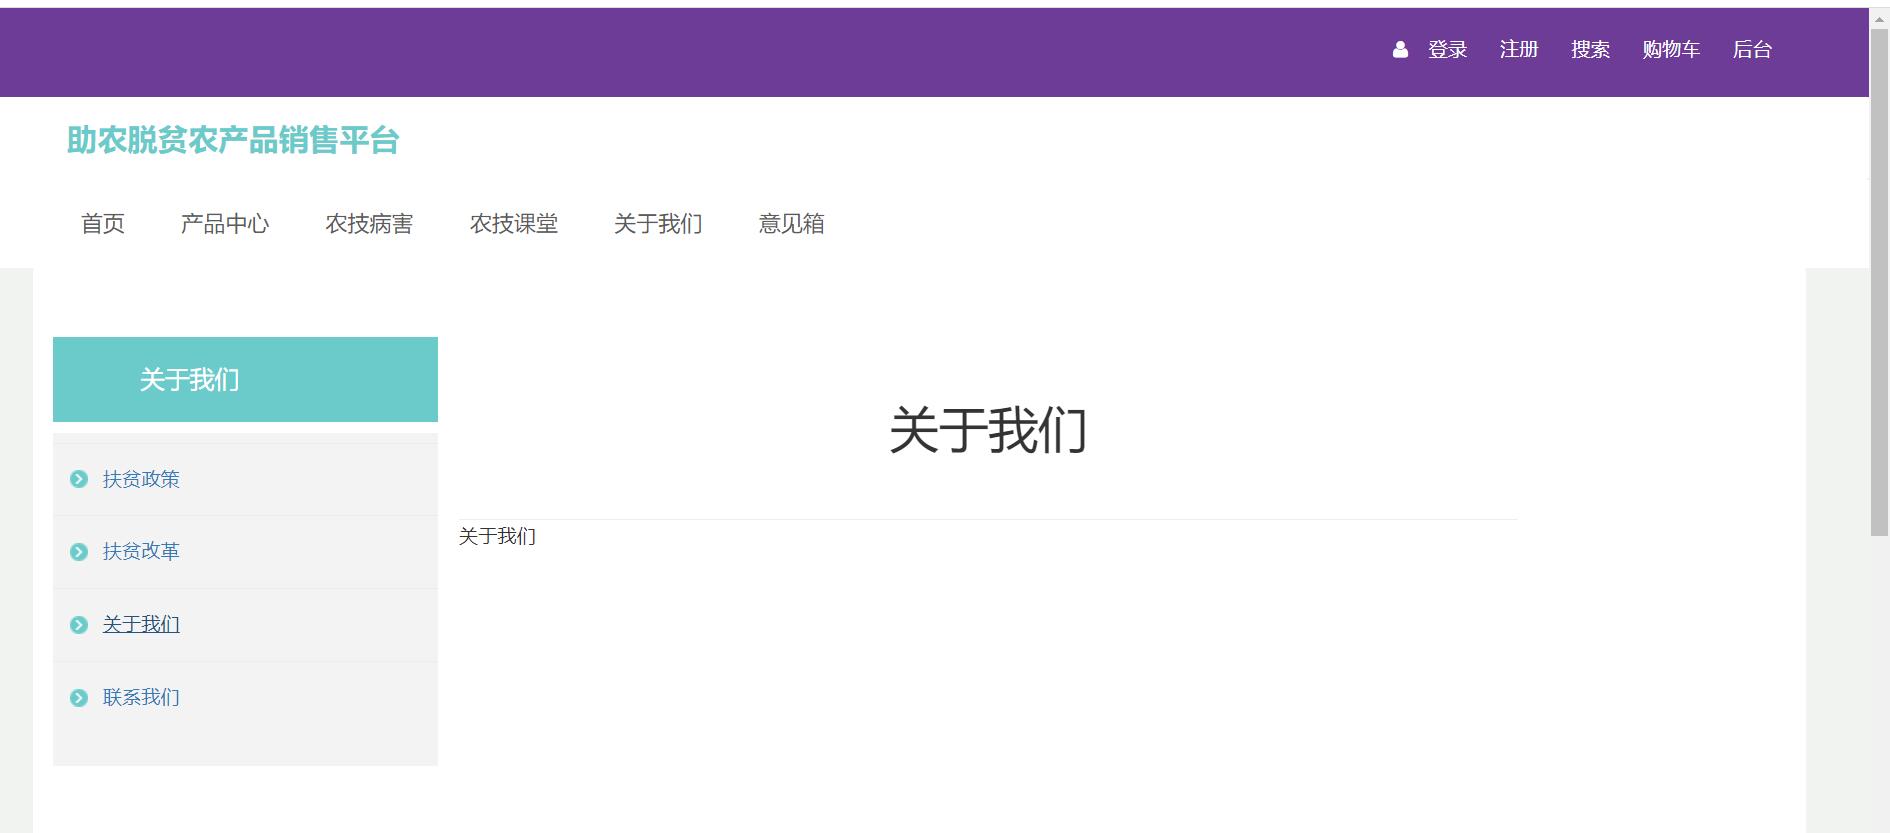Open 扶贫政策 in the sidebar
The image size is (1890, 833).
[x=141, y=479]
